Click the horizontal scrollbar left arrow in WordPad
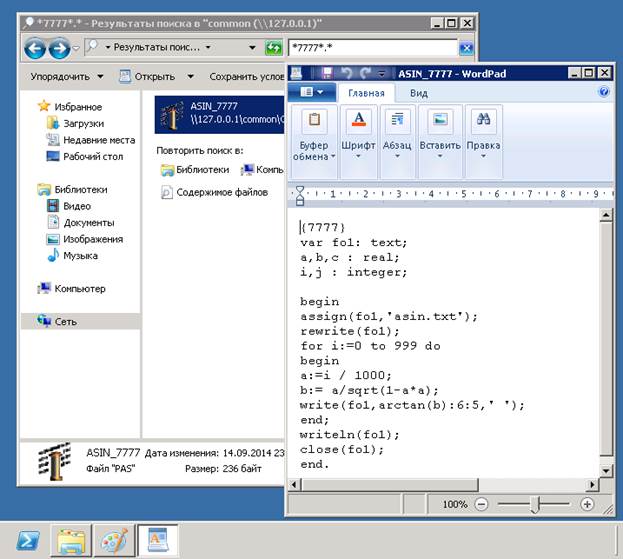623x559 pixels. [x=294, y=485]
